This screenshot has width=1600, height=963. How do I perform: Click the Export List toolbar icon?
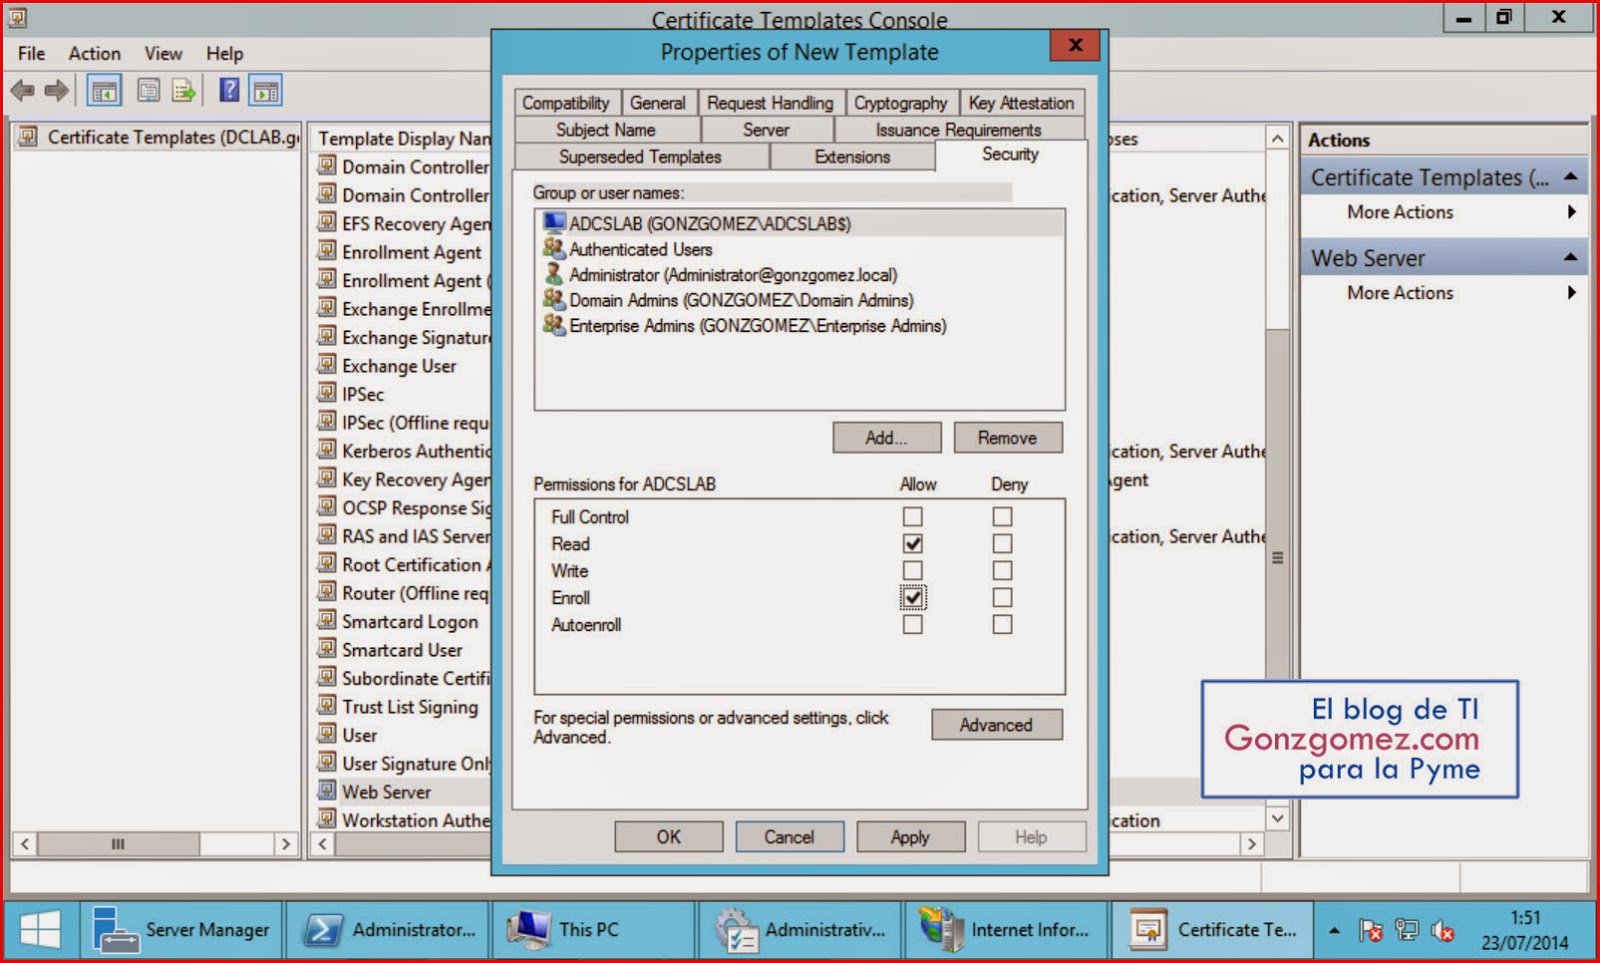tap(183, 91)
